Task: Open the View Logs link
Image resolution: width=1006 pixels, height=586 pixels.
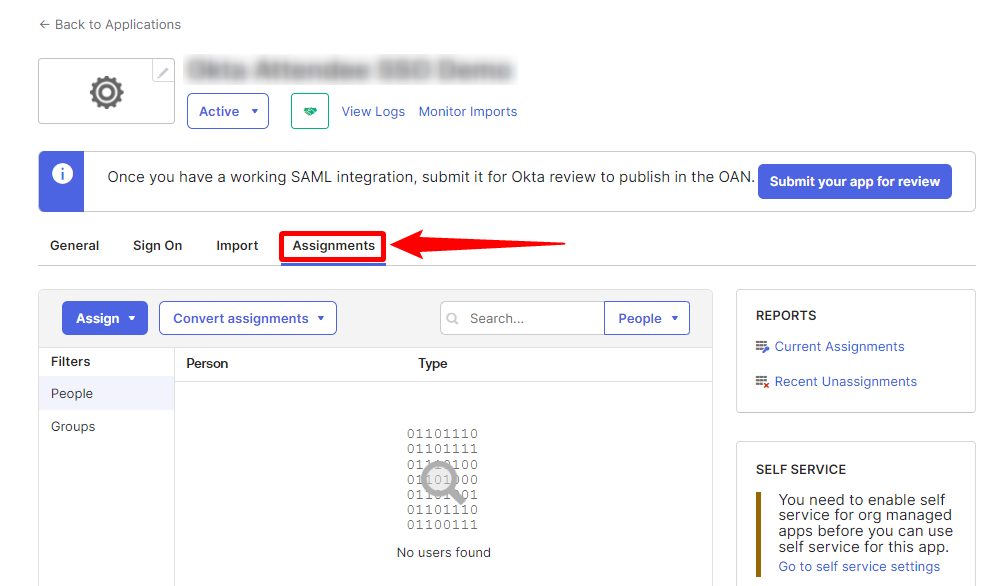Action: click(373, 111)
